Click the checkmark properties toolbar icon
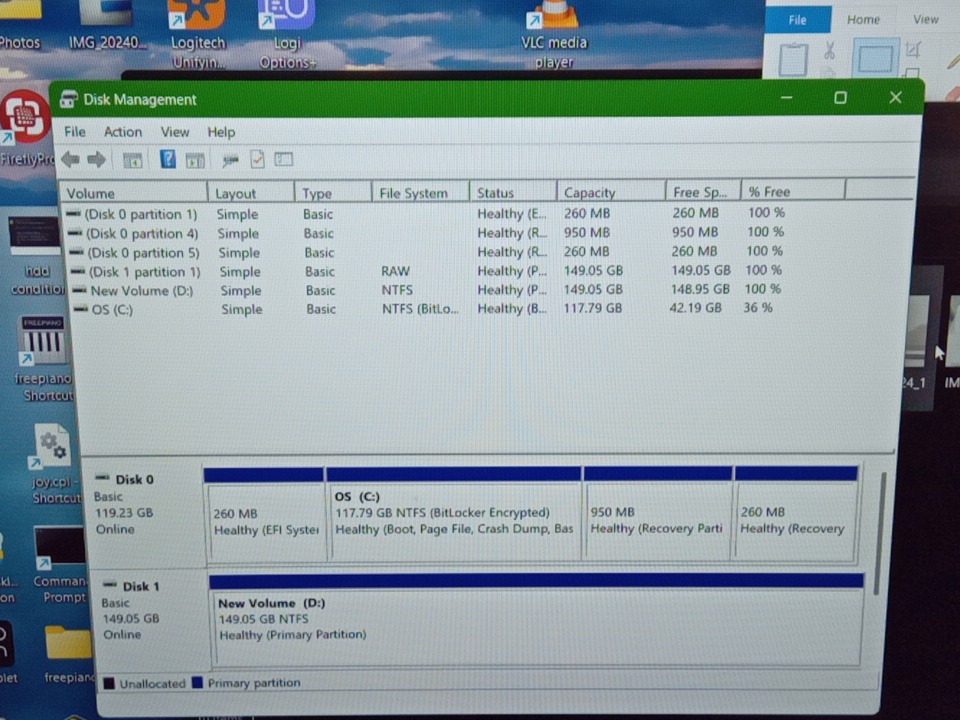Viewport: 960px width, 720px height. [258, 159]
